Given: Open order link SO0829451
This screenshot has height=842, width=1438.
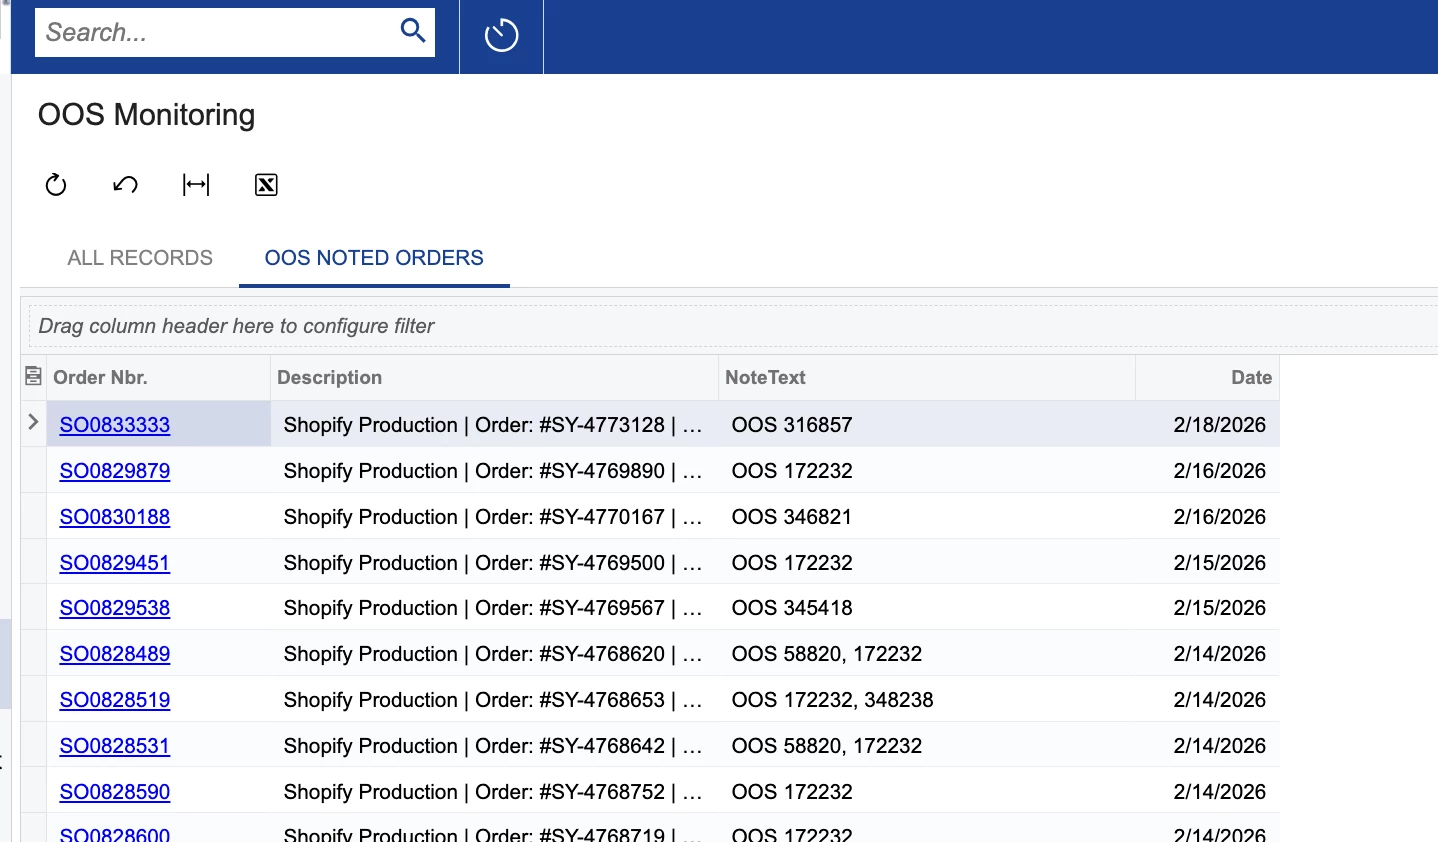Looking at the screenshot, I should (x=115, y=563).
